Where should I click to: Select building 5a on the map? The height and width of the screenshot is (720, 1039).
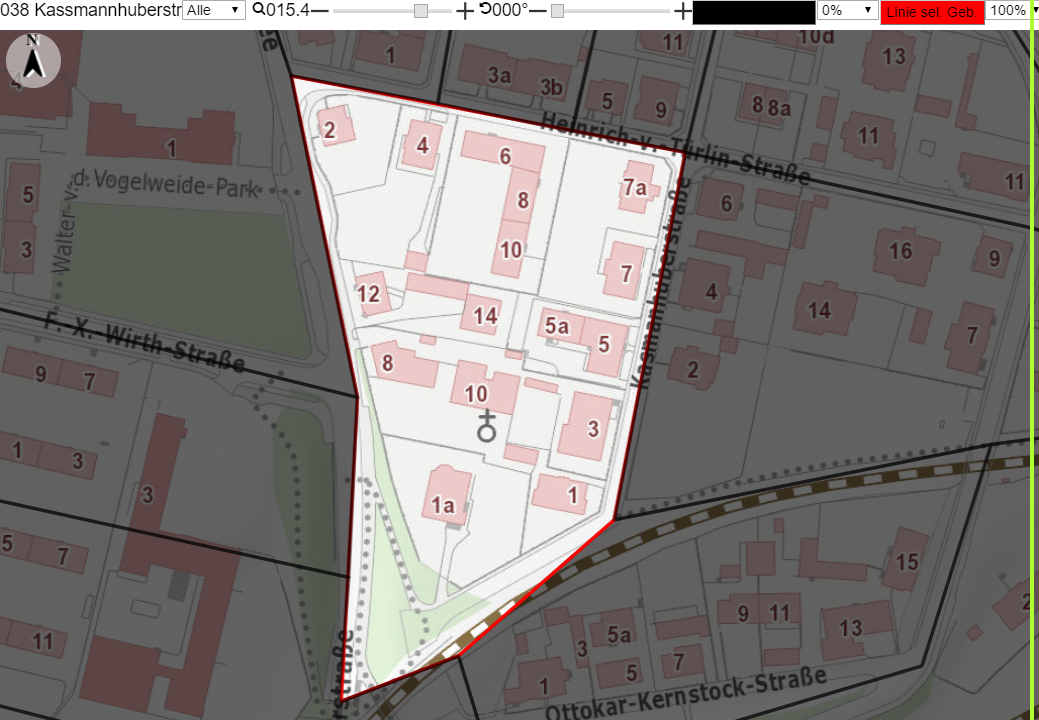(559, 326)
